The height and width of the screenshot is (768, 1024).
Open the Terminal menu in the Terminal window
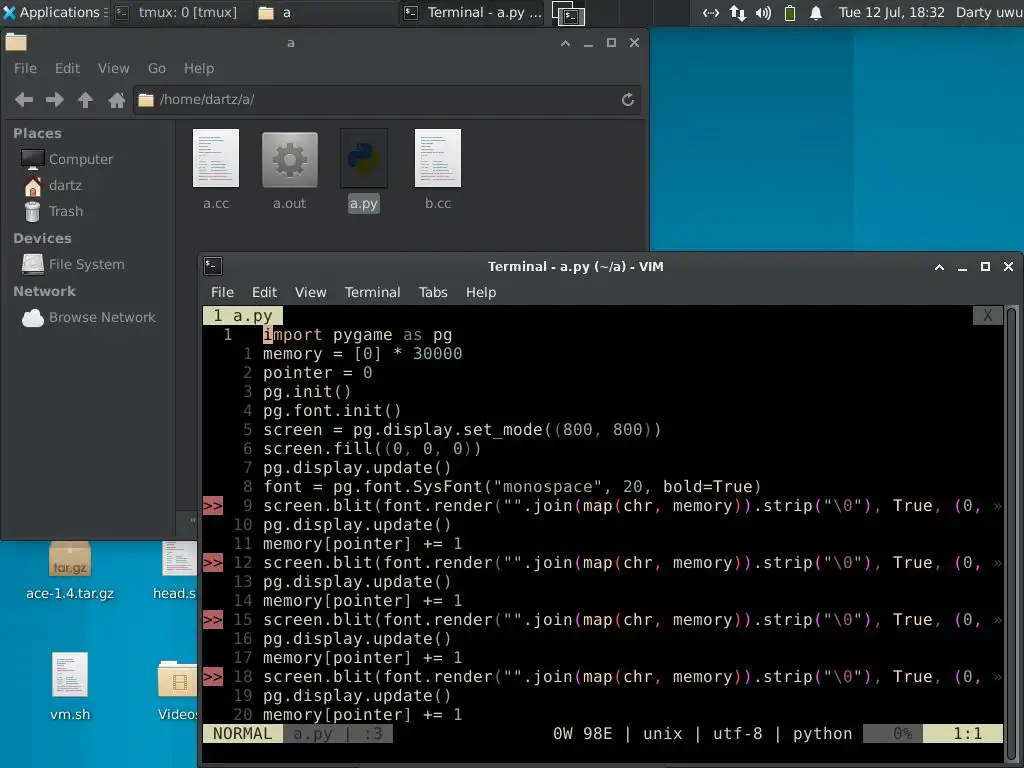coord(372,292)
